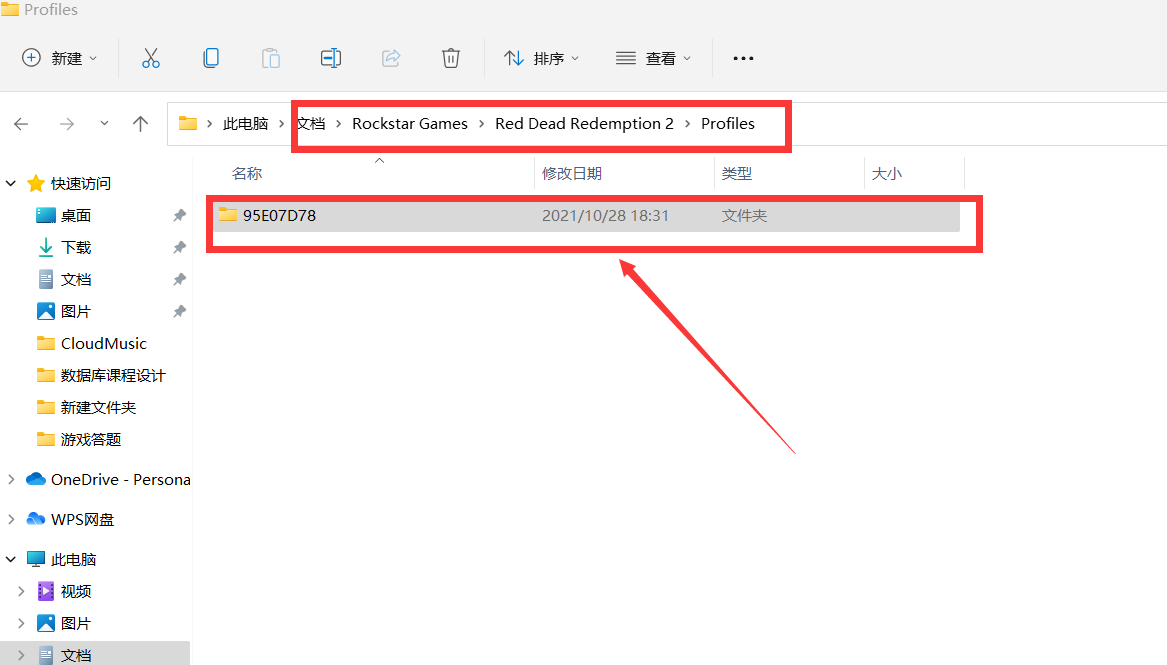The height and width of the screenshot is (665, 1167).
Task: Open the three-dots more options menu
Action: click(x=743, y=58)
